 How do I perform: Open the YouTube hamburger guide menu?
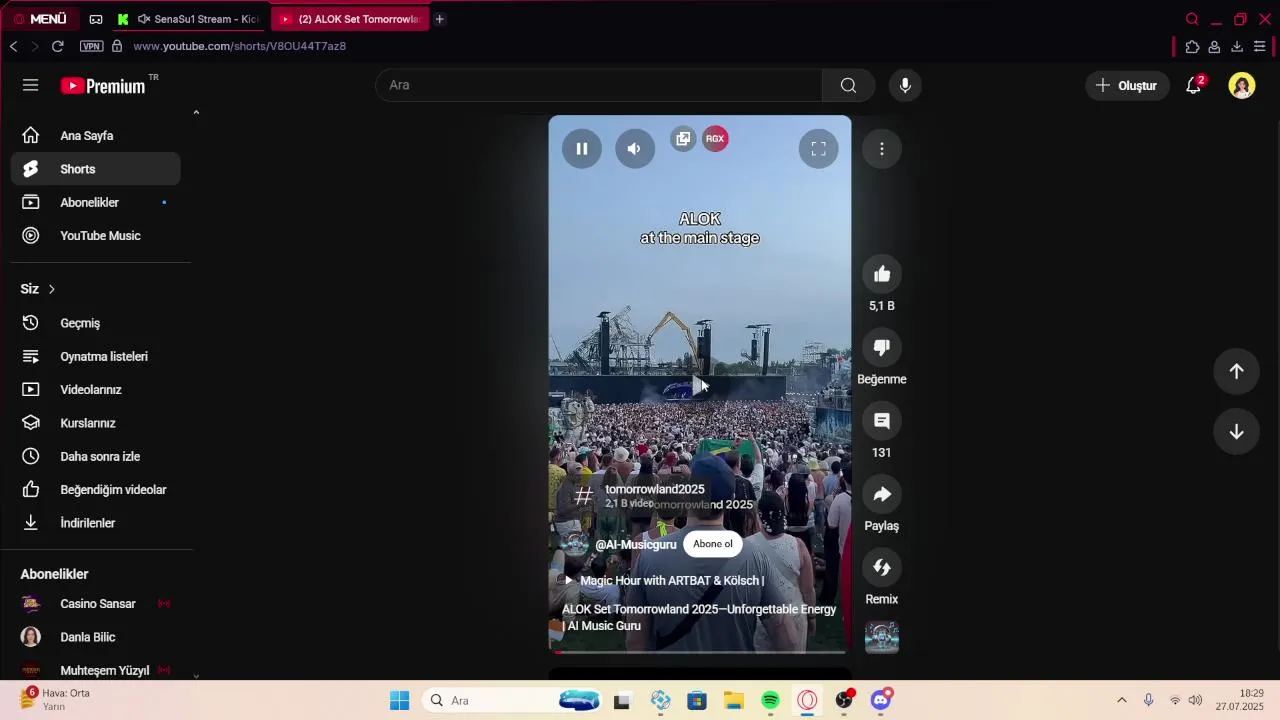[x=31, y=85]
